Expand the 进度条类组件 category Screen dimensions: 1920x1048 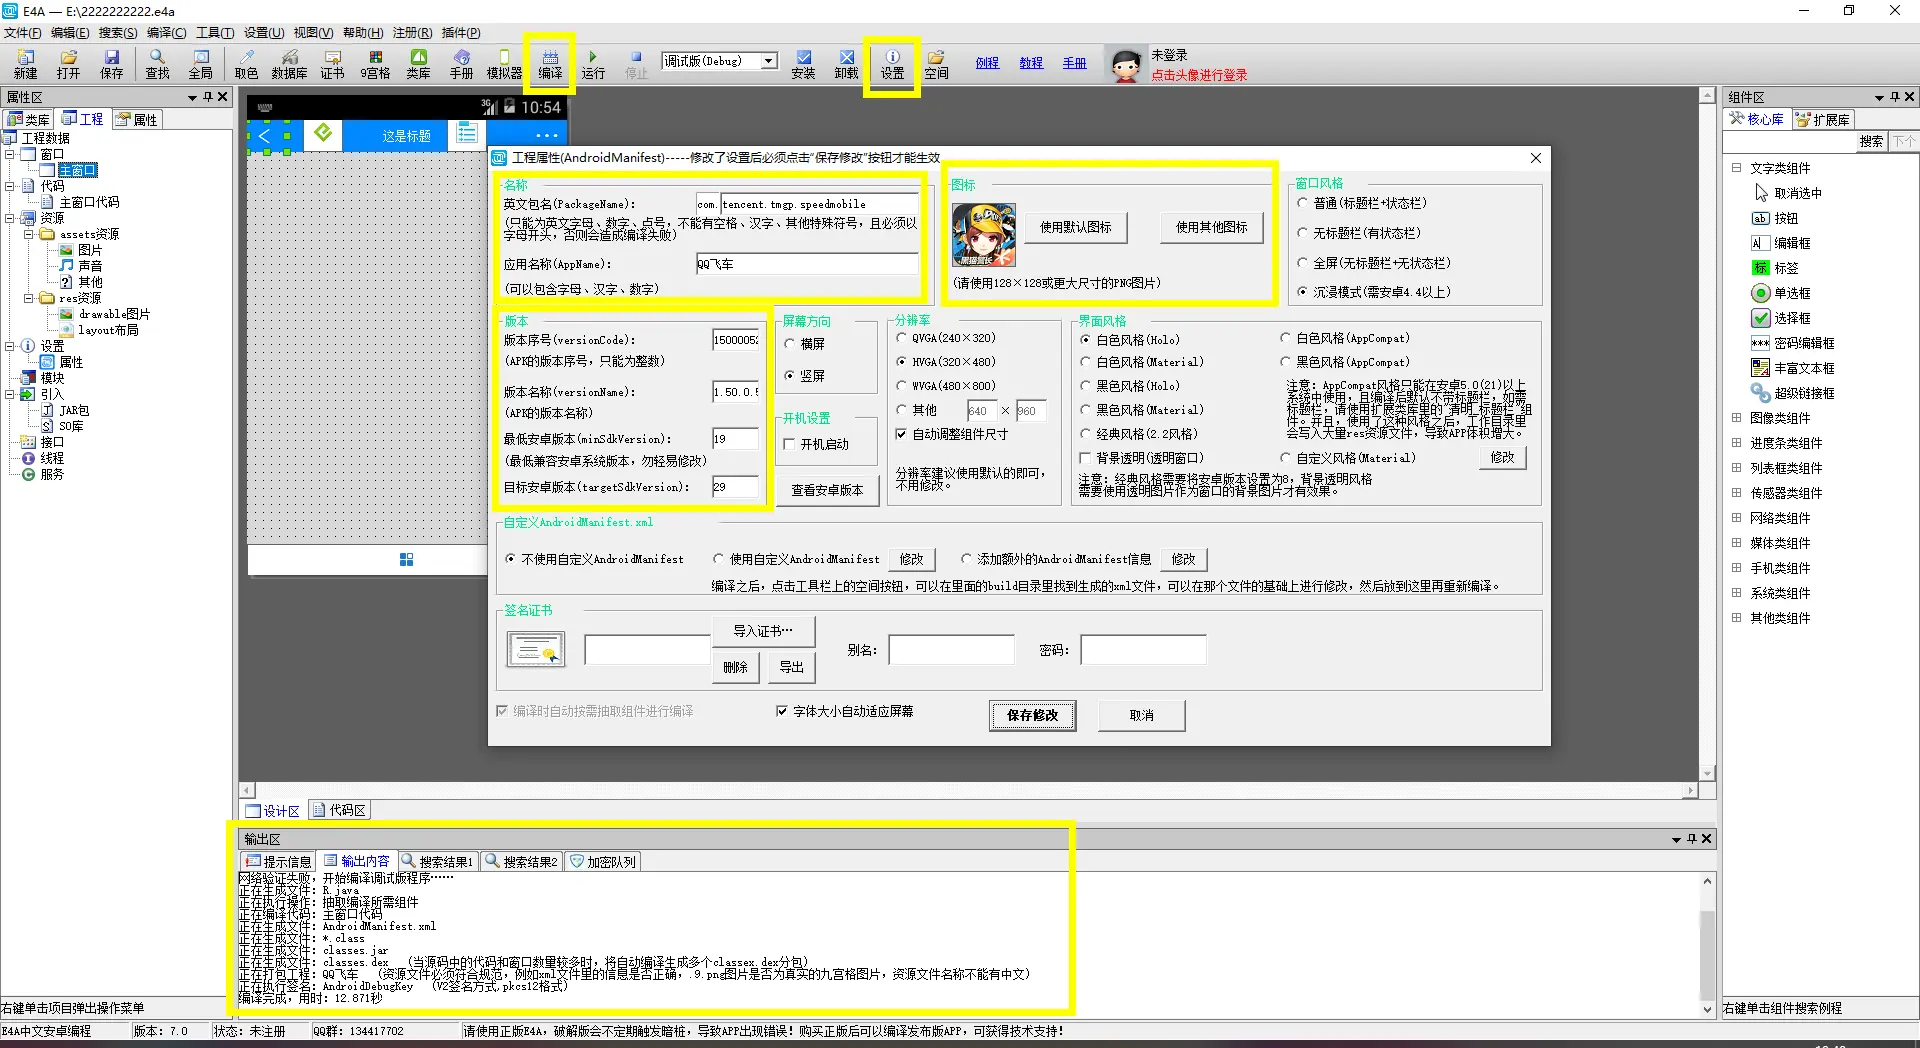pyautogui.click(x=1736, y=443)
